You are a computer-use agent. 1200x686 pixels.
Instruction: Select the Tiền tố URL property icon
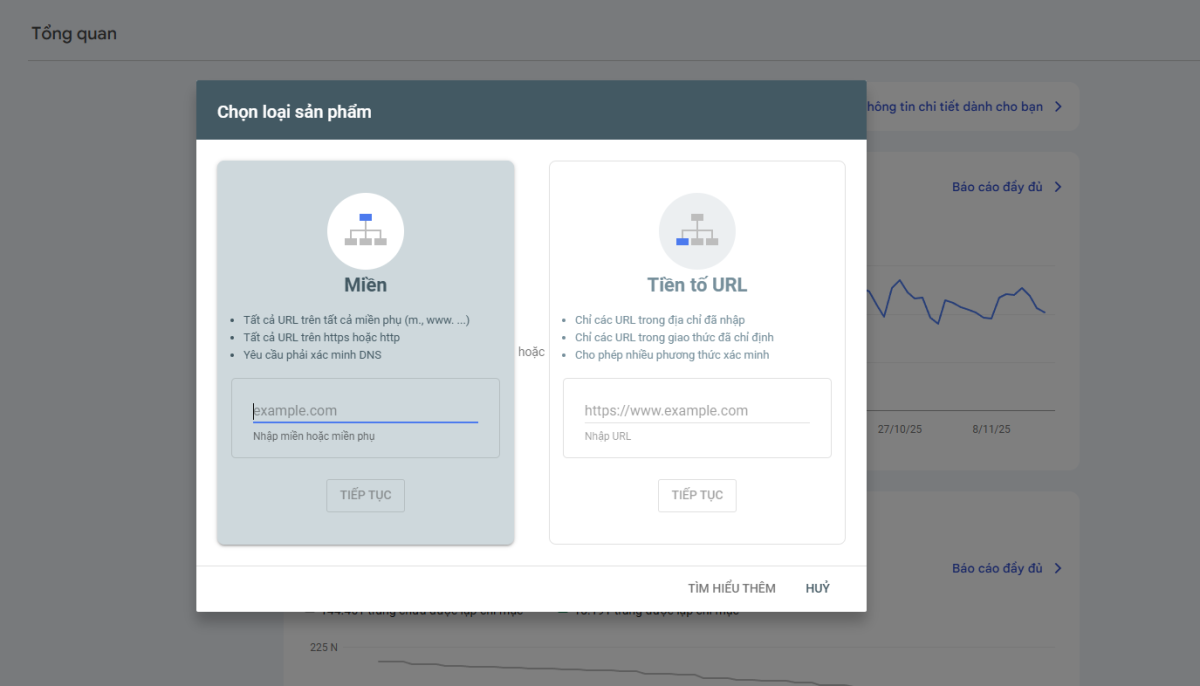point(697,231)
